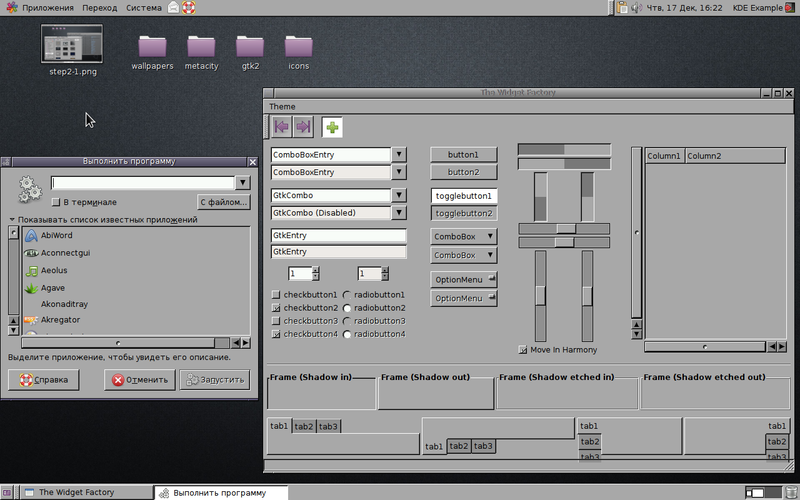Click togglebutton1
Screen dimensions: 800x500
point(464,196)
